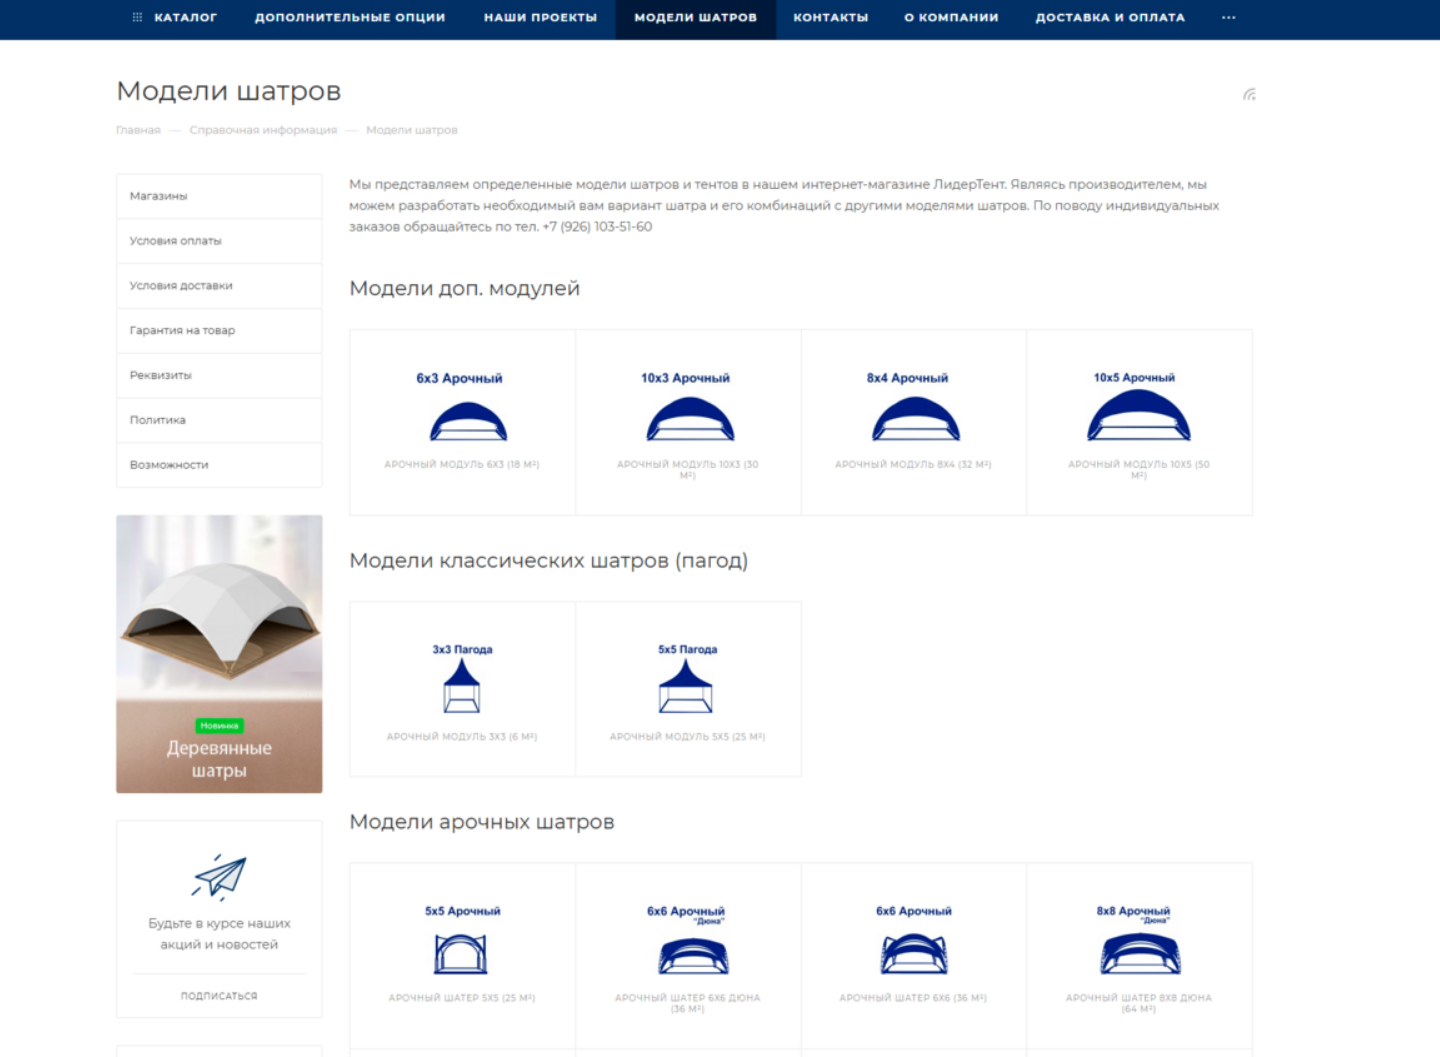1440x1057 pixels.
Task: Select the Модели шатров menu tab
Action: 695,17
